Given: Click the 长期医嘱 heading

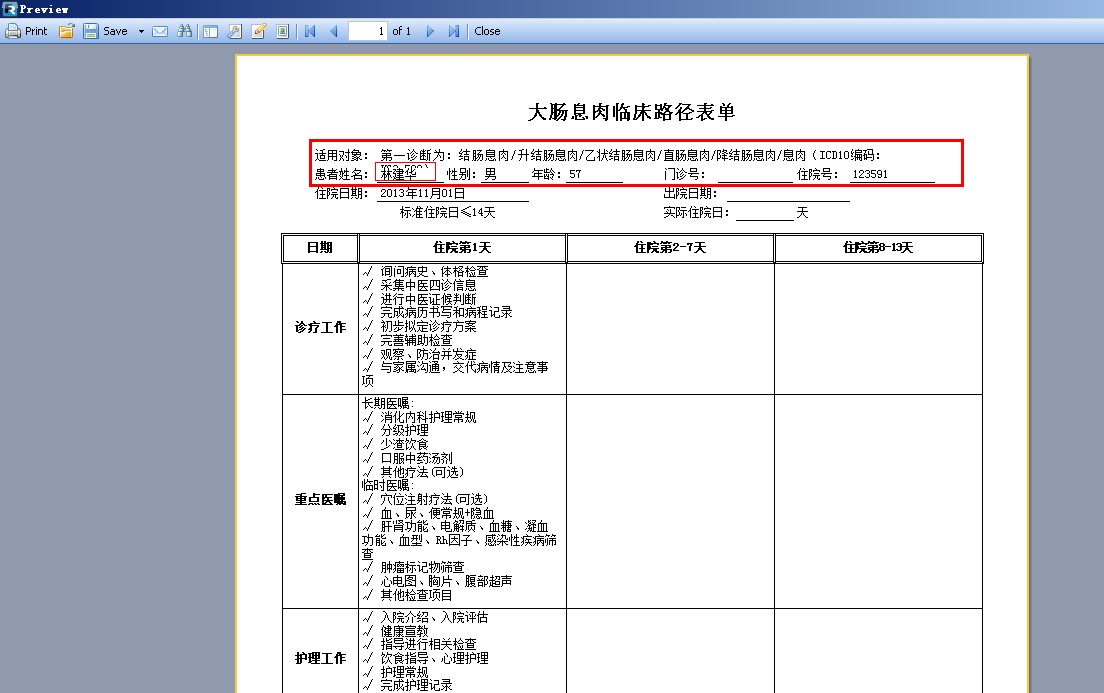Looking at the screenshot, I should tap(387, 403).
